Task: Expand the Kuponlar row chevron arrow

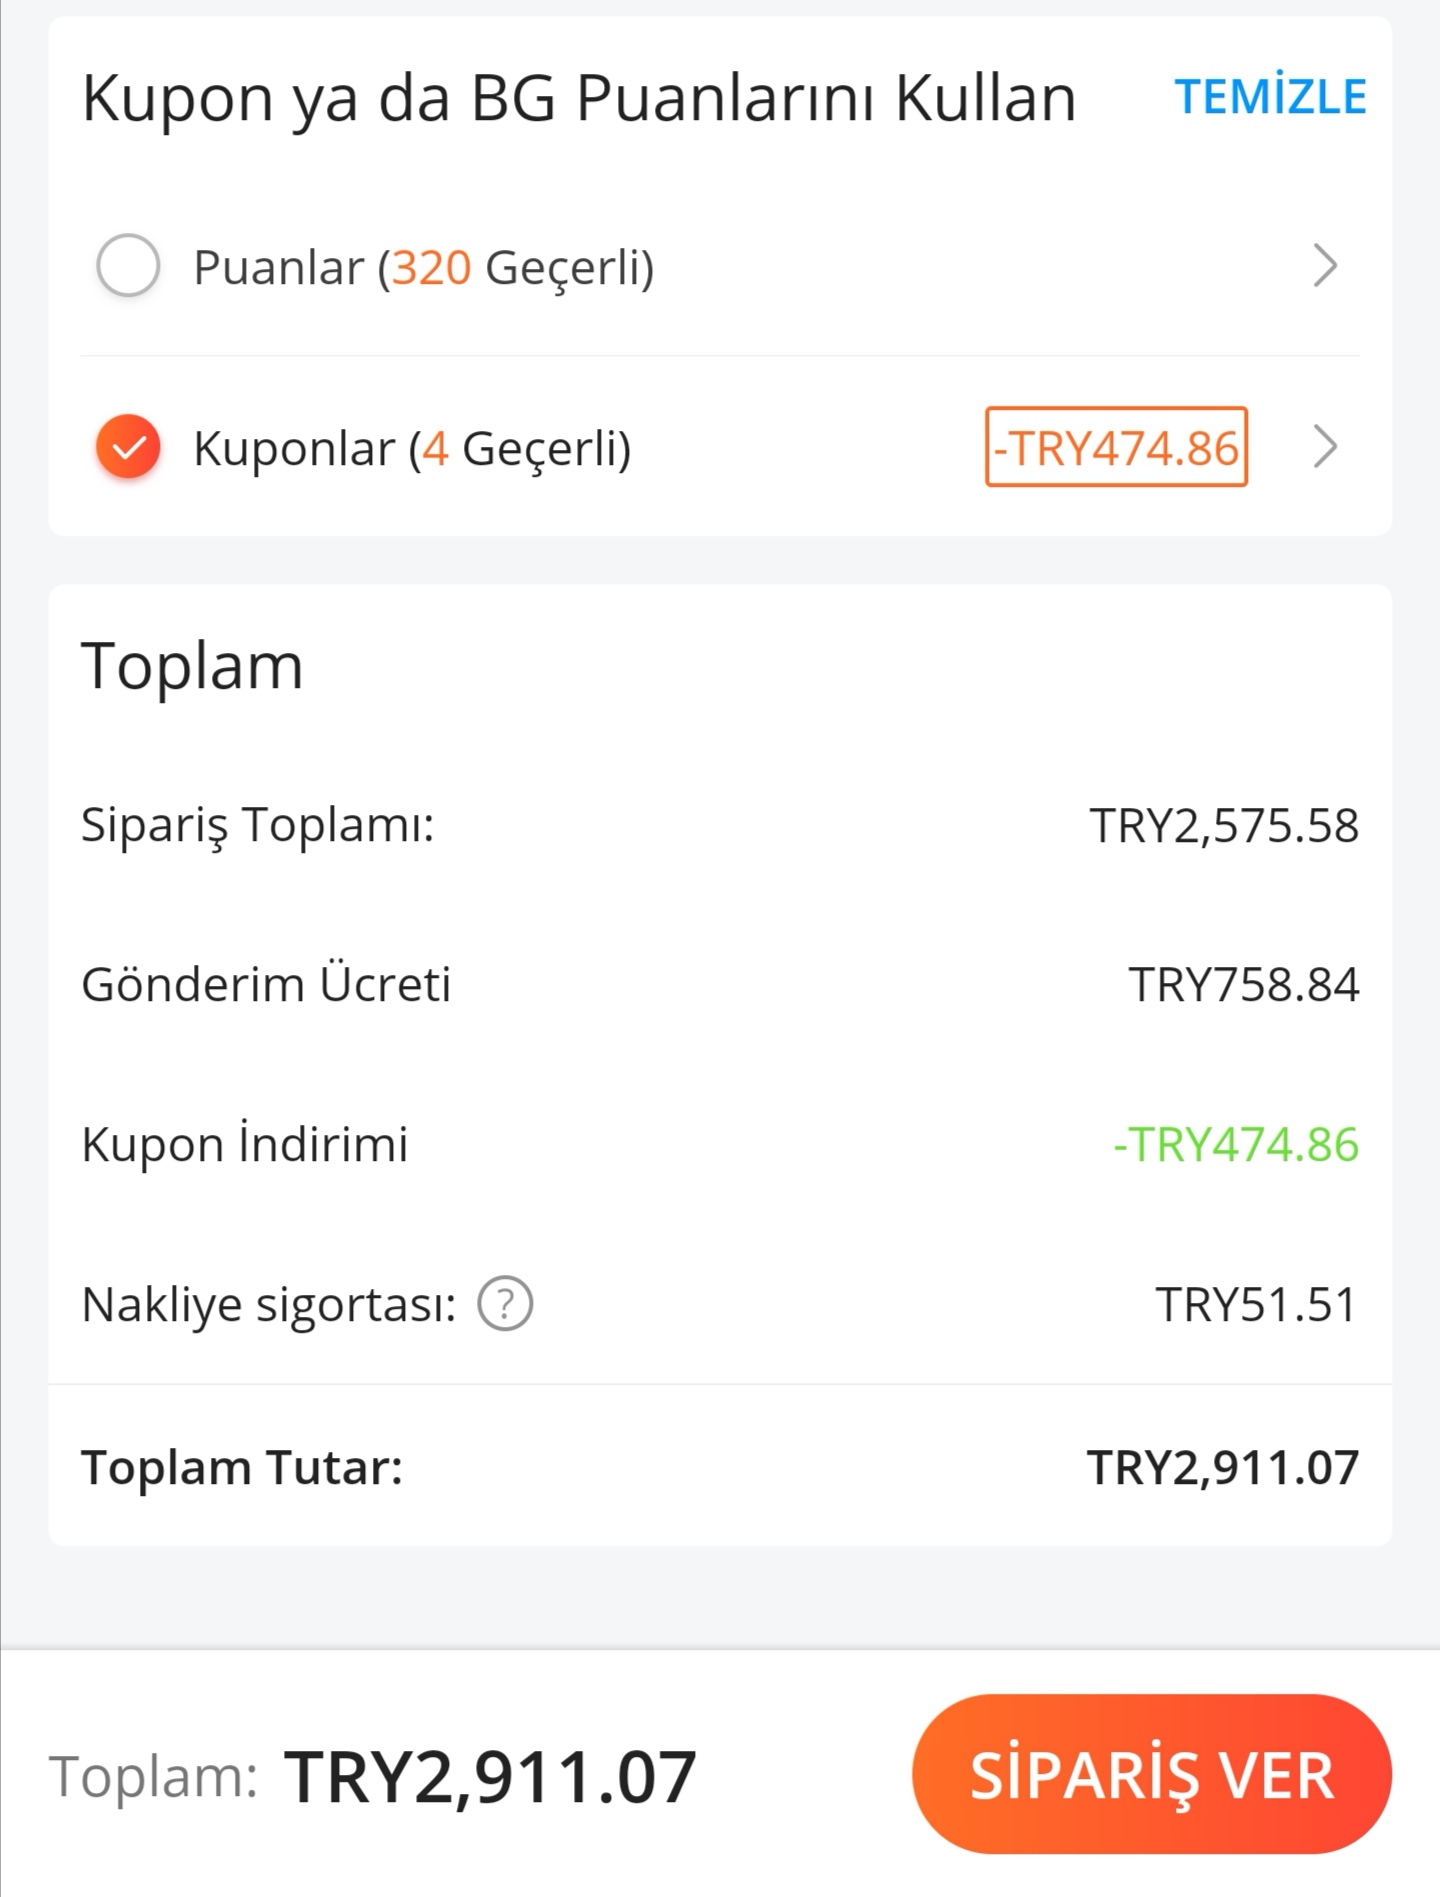Action: (x=1325, y=446)
